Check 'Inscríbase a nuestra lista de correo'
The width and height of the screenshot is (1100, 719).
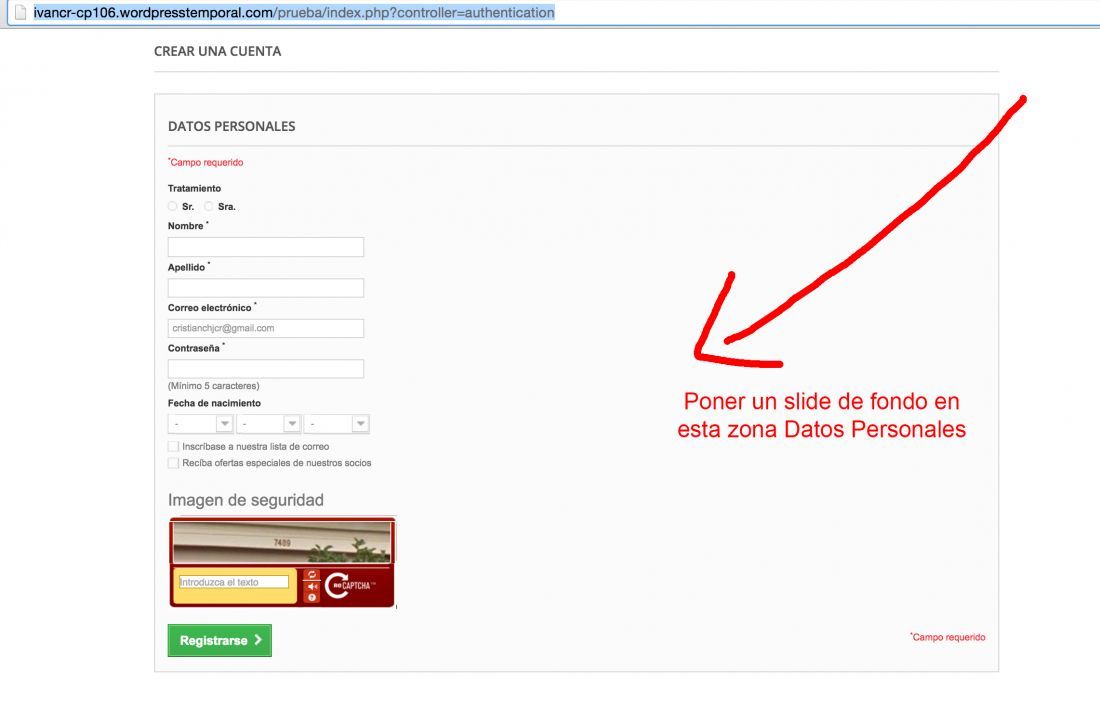coord(173,446)
